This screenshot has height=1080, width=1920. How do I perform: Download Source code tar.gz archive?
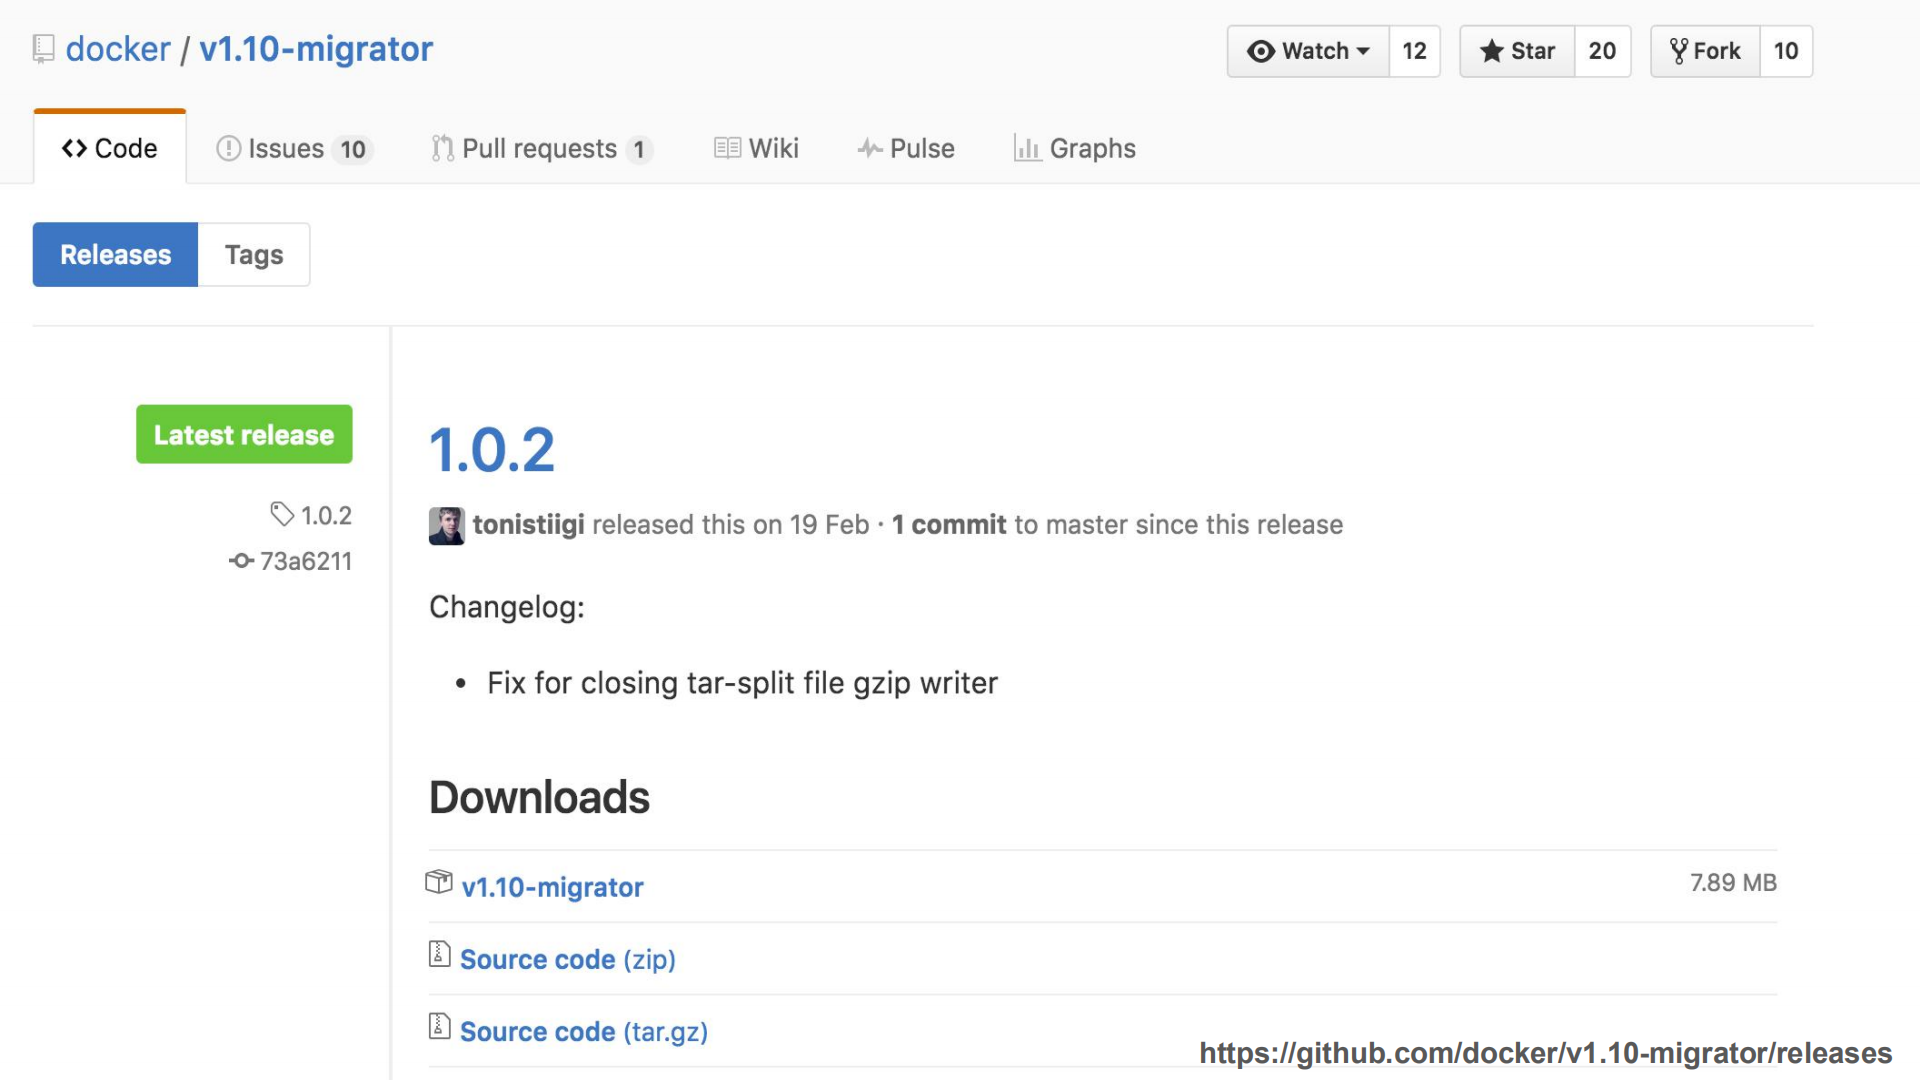click(x=583, y=1031)
